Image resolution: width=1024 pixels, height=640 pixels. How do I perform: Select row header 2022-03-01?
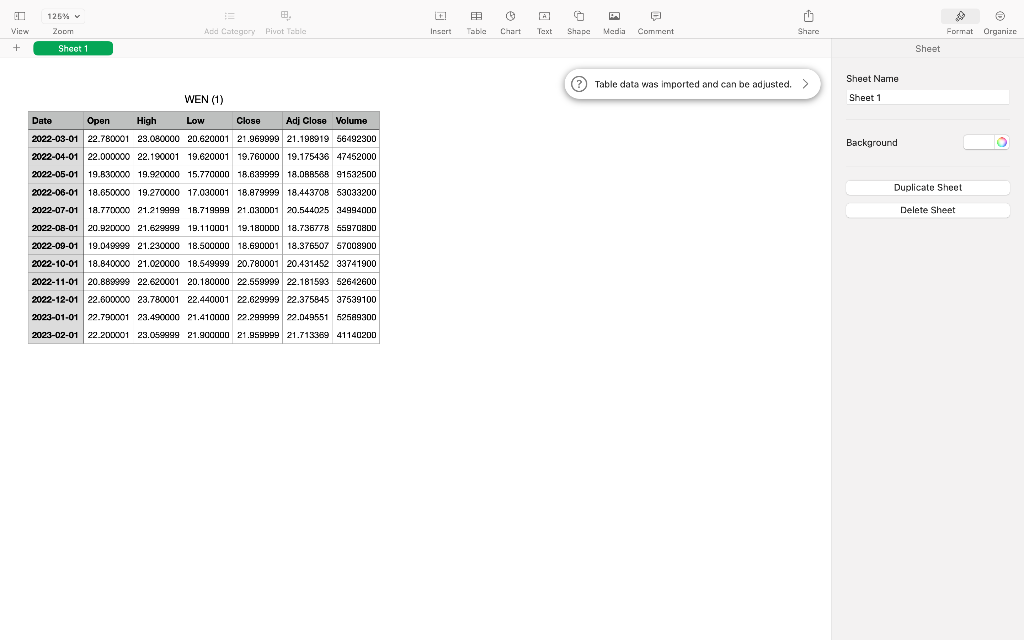coord(56,139)
